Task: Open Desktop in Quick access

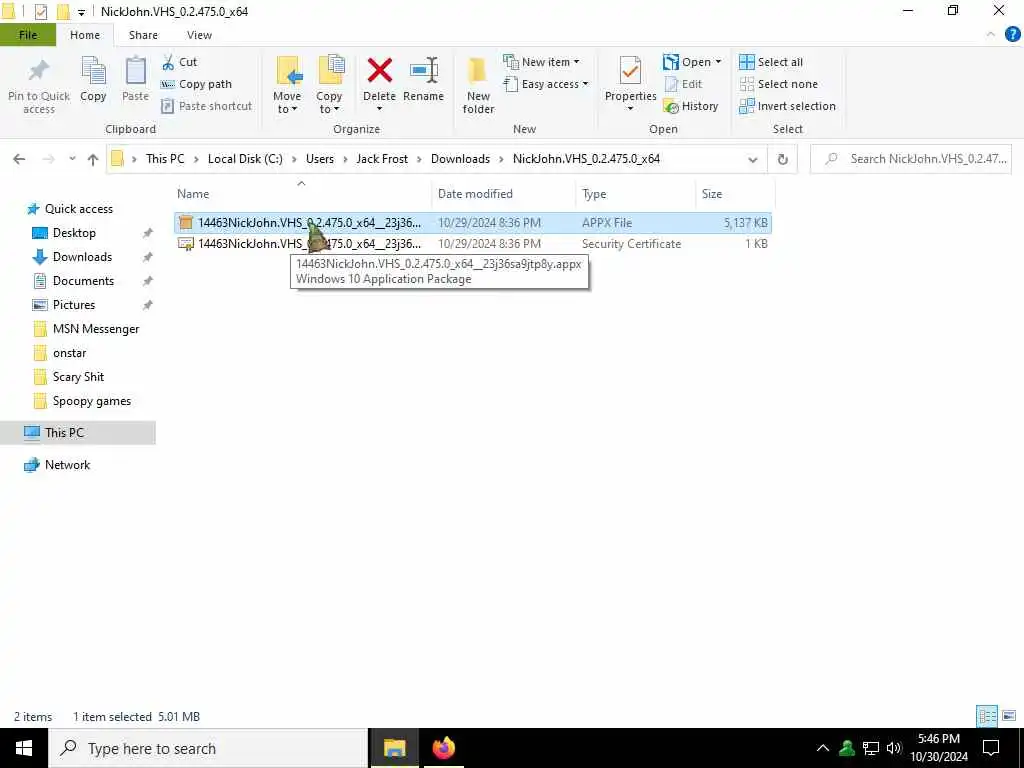Action: click(x=74, y=232)
